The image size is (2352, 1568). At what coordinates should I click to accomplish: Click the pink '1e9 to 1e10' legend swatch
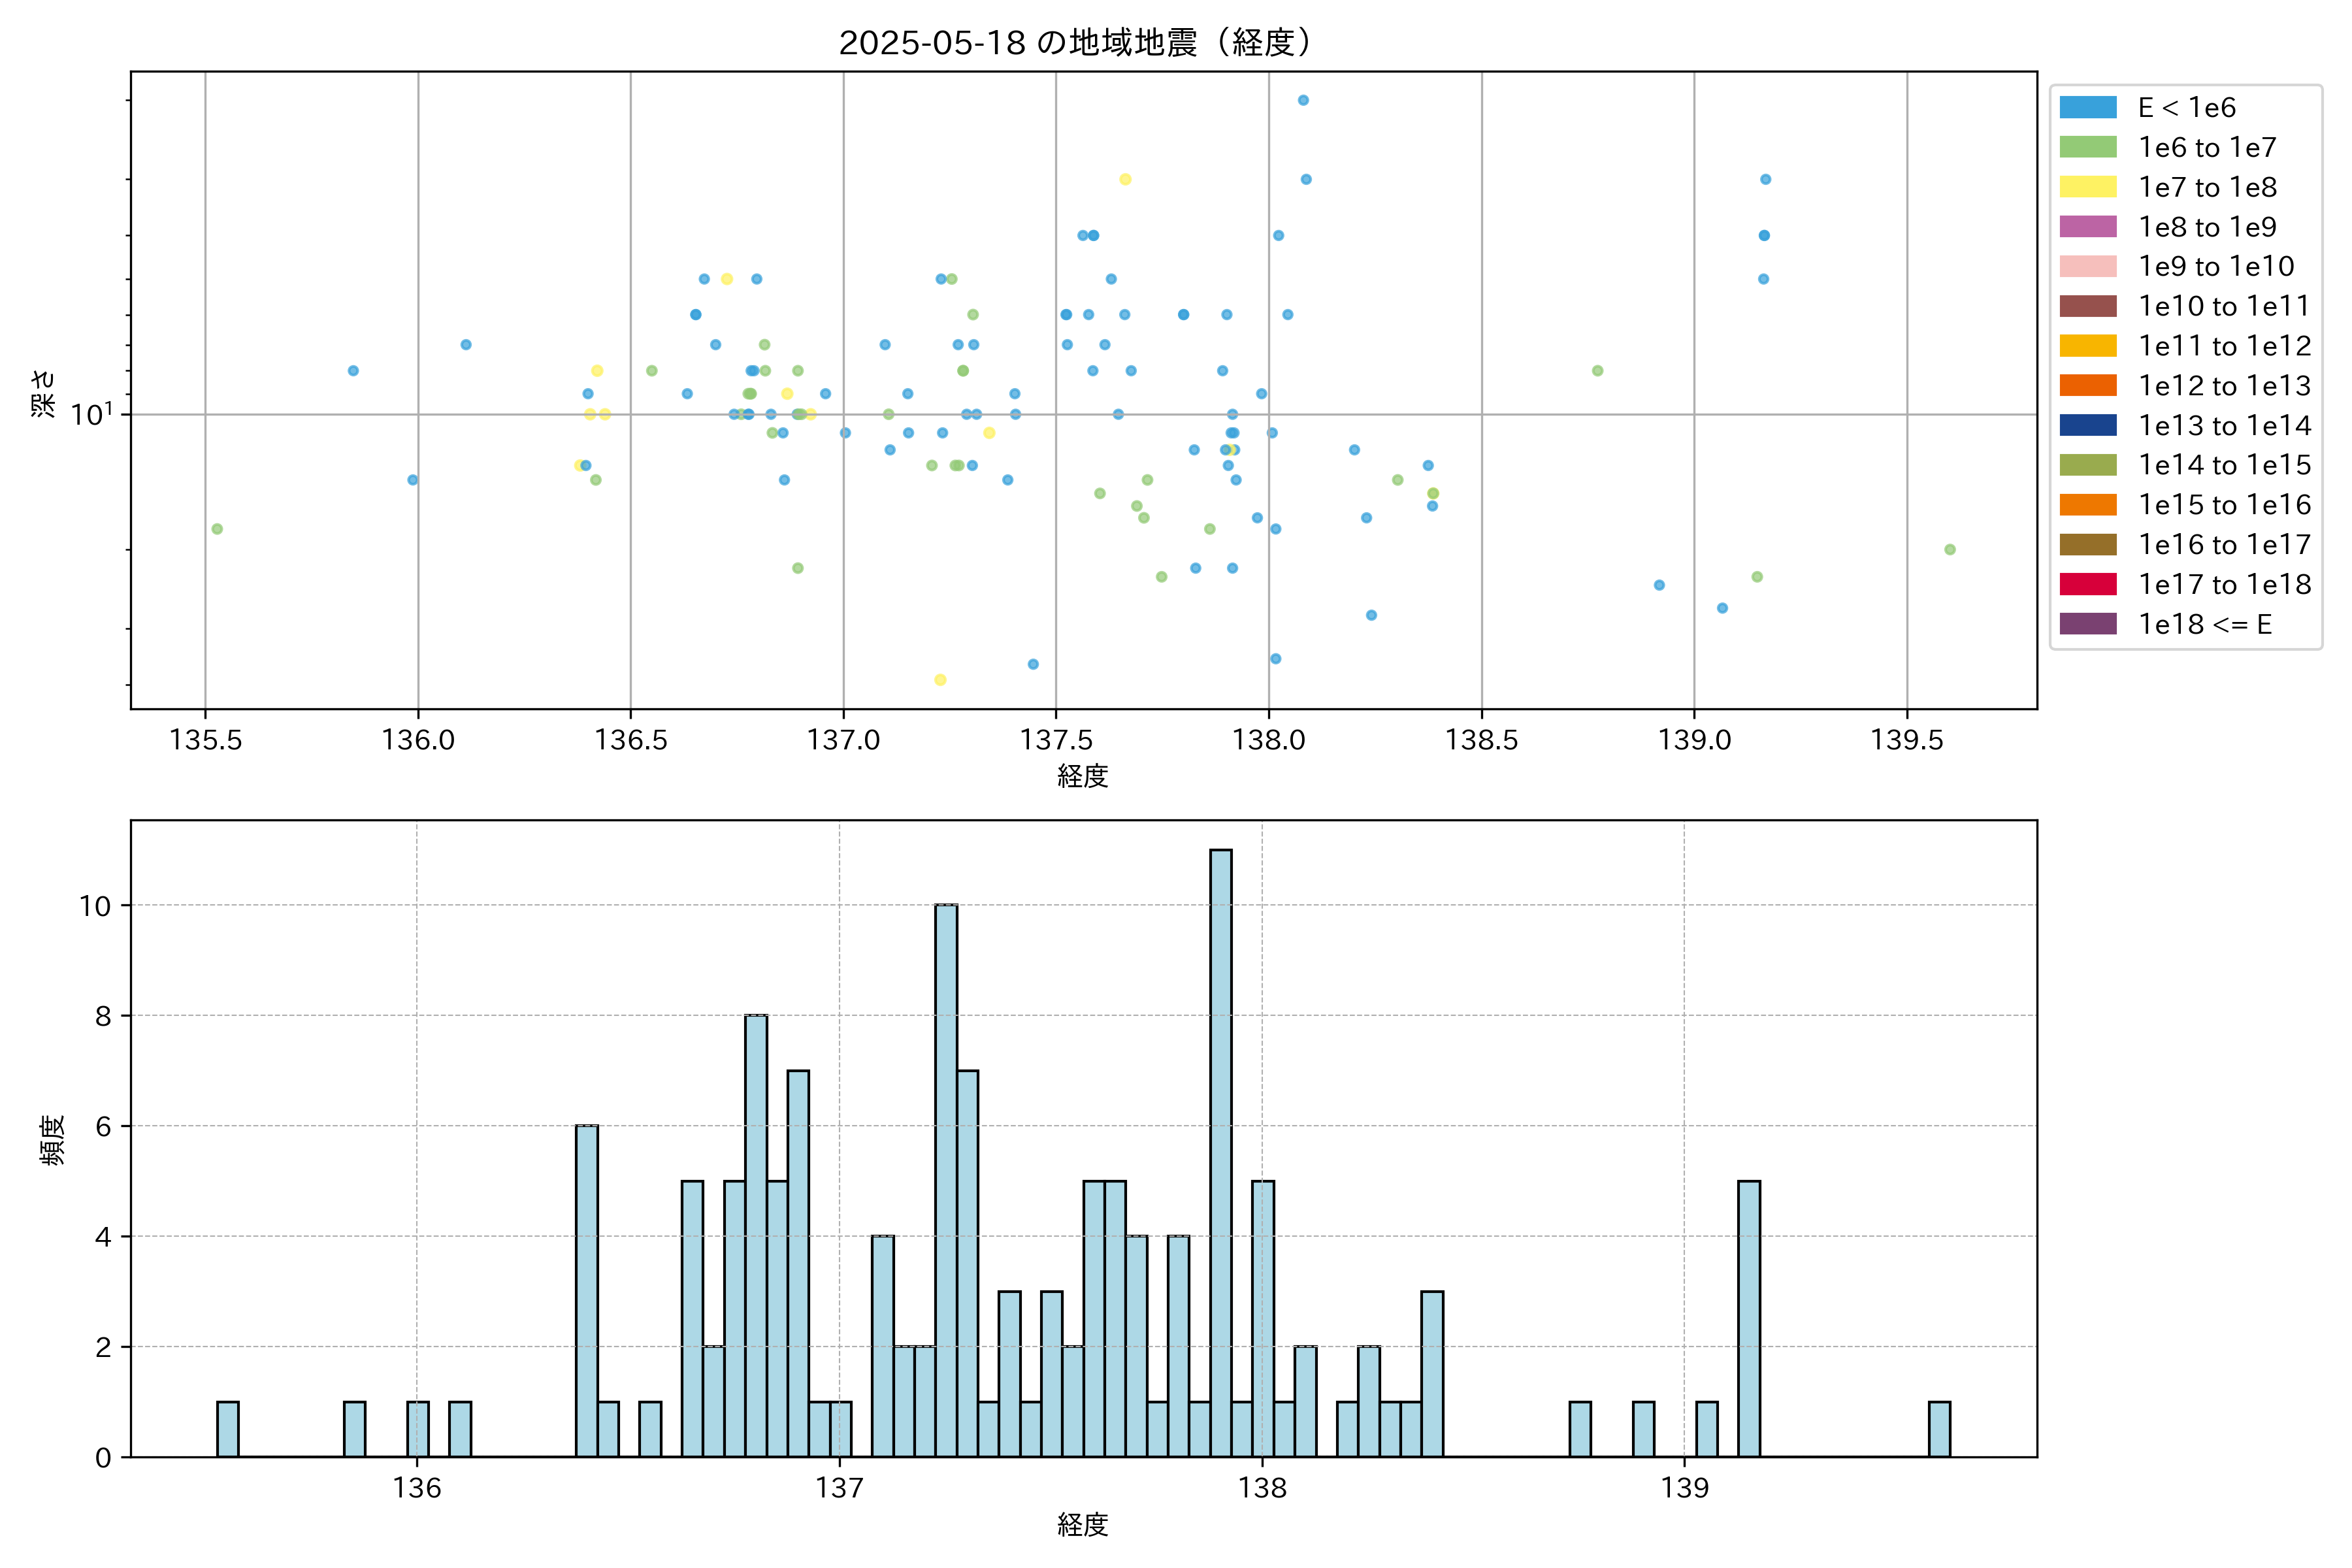[2087, 266]
